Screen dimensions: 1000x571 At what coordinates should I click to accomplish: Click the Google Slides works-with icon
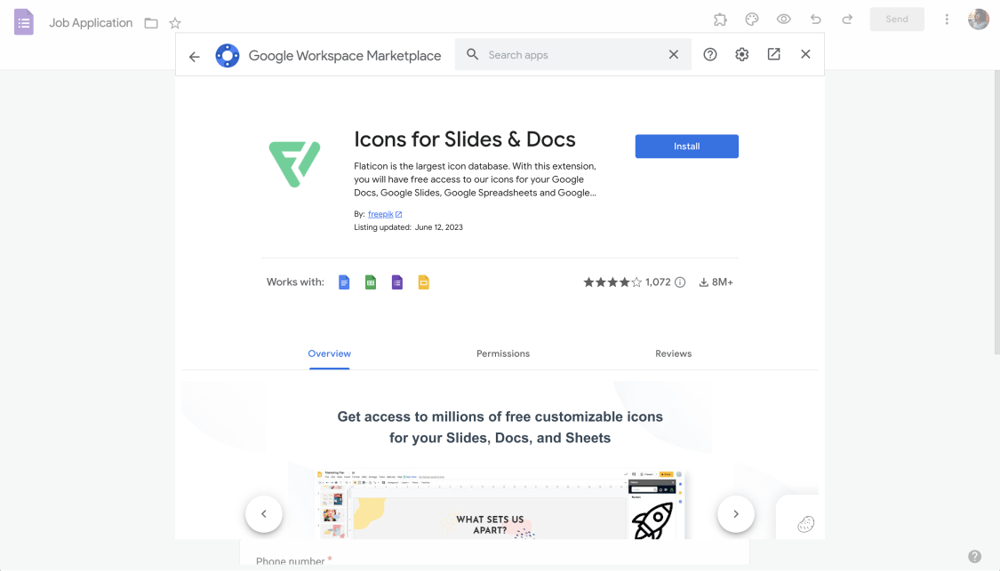(423, 282)
